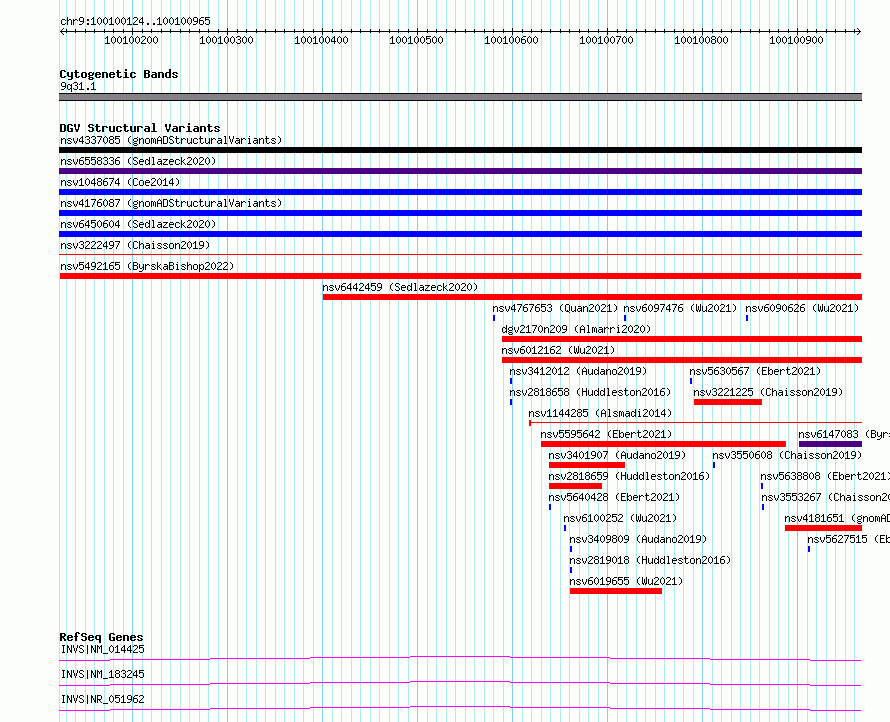This screenshot has width=890, height=722.
Task: Click nsv6090626 (Wu2021) variant label
Action: (x=802, y=308)
